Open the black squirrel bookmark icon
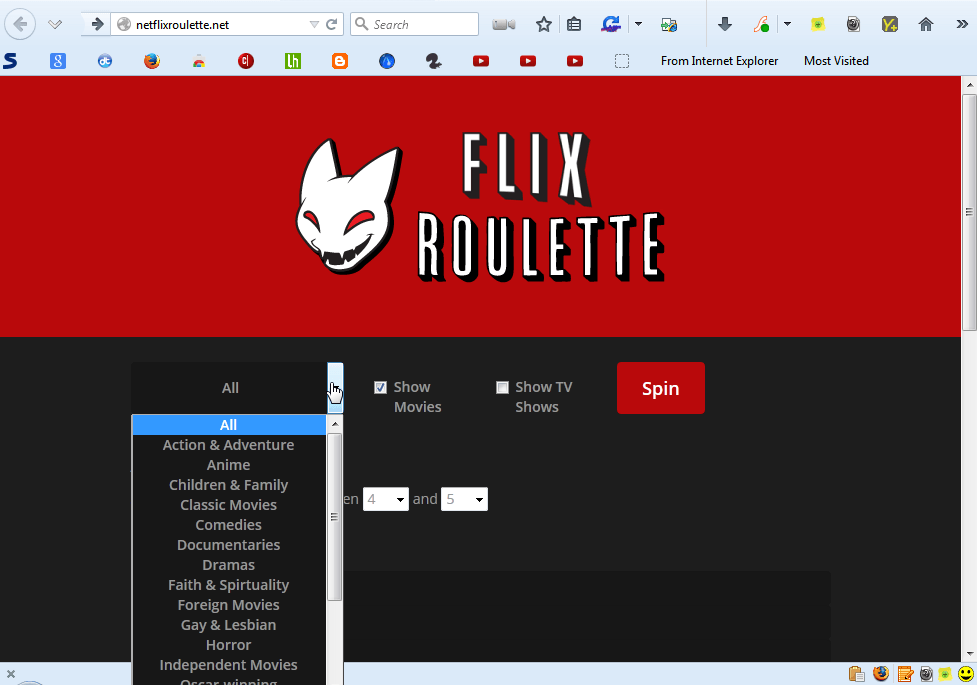Viewport: 977px width, 685px height. point(434,60)
